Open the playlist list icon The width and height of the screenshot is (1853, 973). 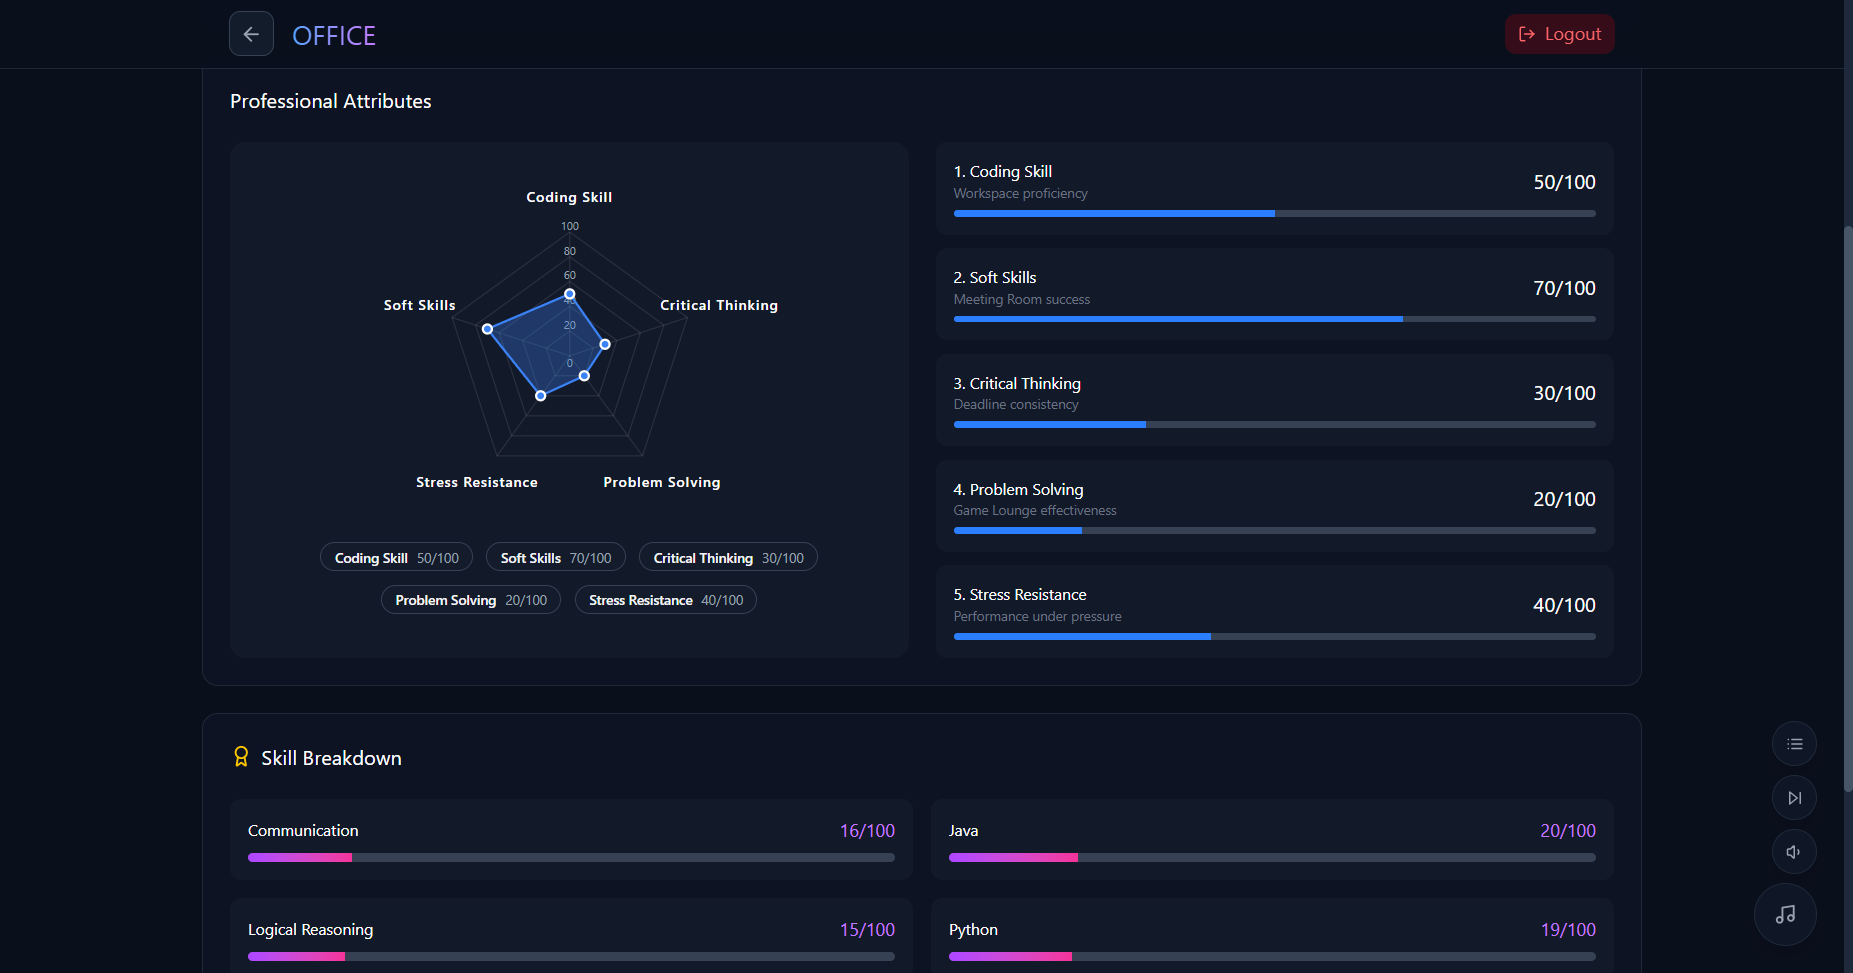coord(1794,744)
